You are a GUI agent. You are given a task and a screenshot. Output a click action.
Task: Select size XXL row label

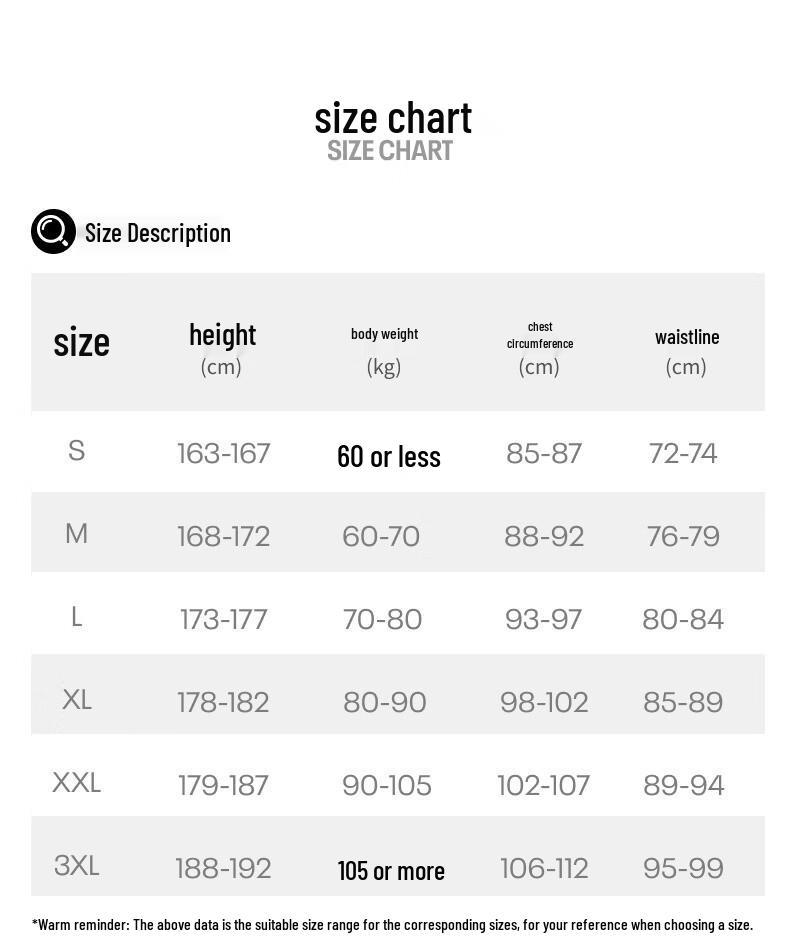pos(76,782)
